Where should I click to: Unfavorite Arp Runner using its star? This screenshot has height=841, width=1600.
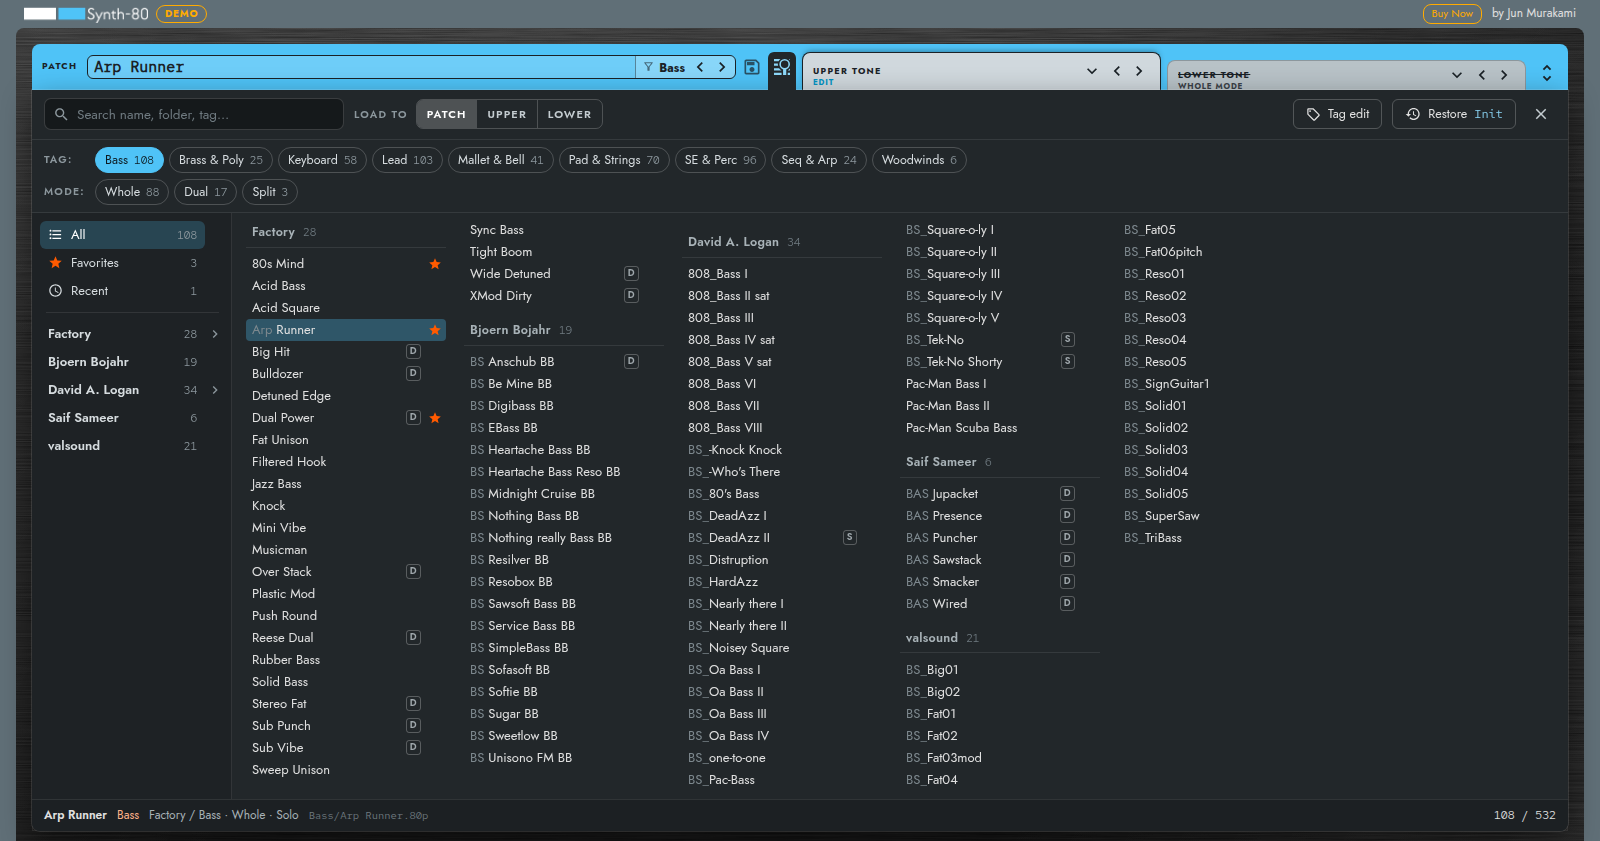click(435, 330)
